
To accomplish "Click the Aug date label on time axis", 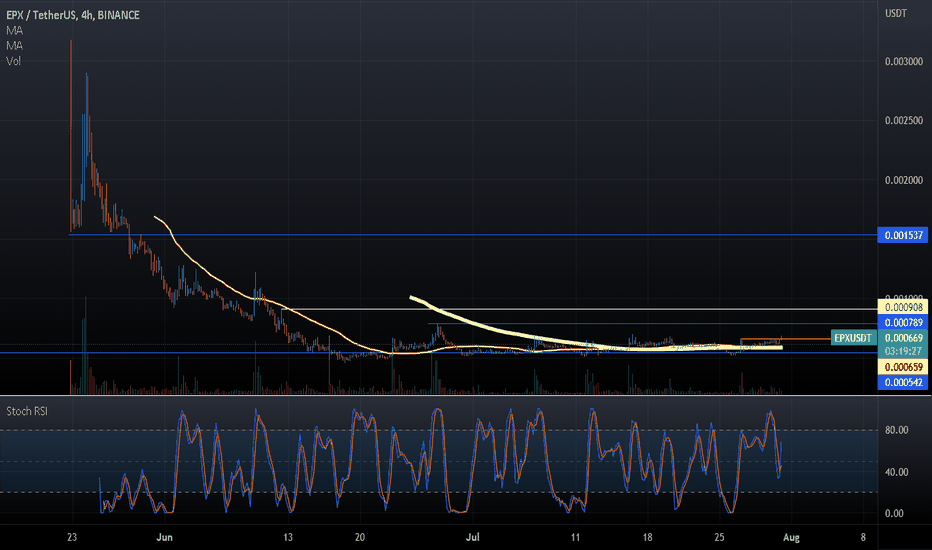I will pos(791,538).
